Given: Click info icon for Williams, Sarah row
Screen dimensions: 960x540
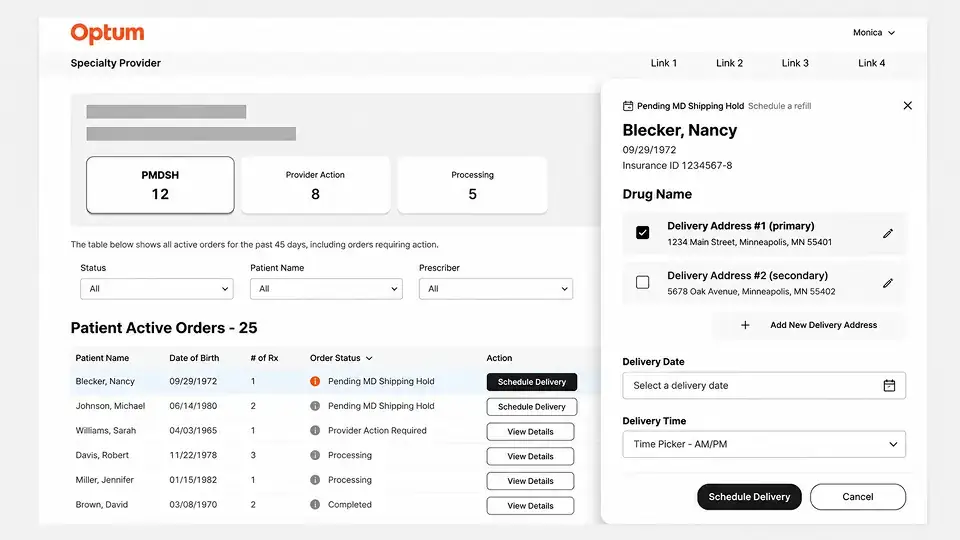Looking at the screenshot, I should click(x=315, y=430).
